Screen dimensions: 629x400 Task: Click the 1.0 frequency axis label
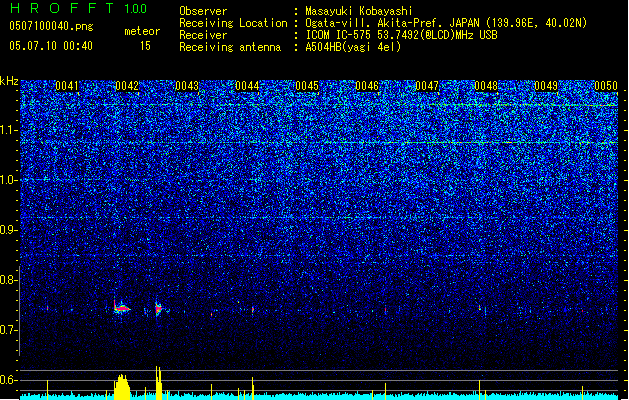8,180
